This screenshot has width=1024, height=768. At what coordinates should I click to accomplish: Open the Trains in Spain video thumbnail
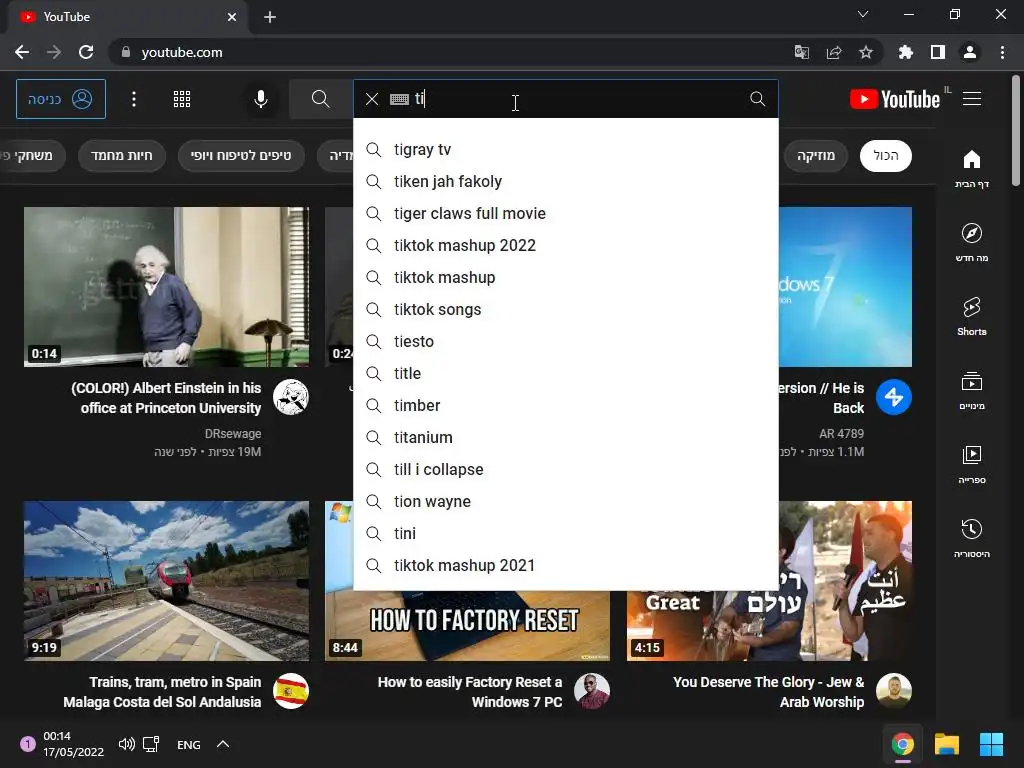[x=167, y=581]
